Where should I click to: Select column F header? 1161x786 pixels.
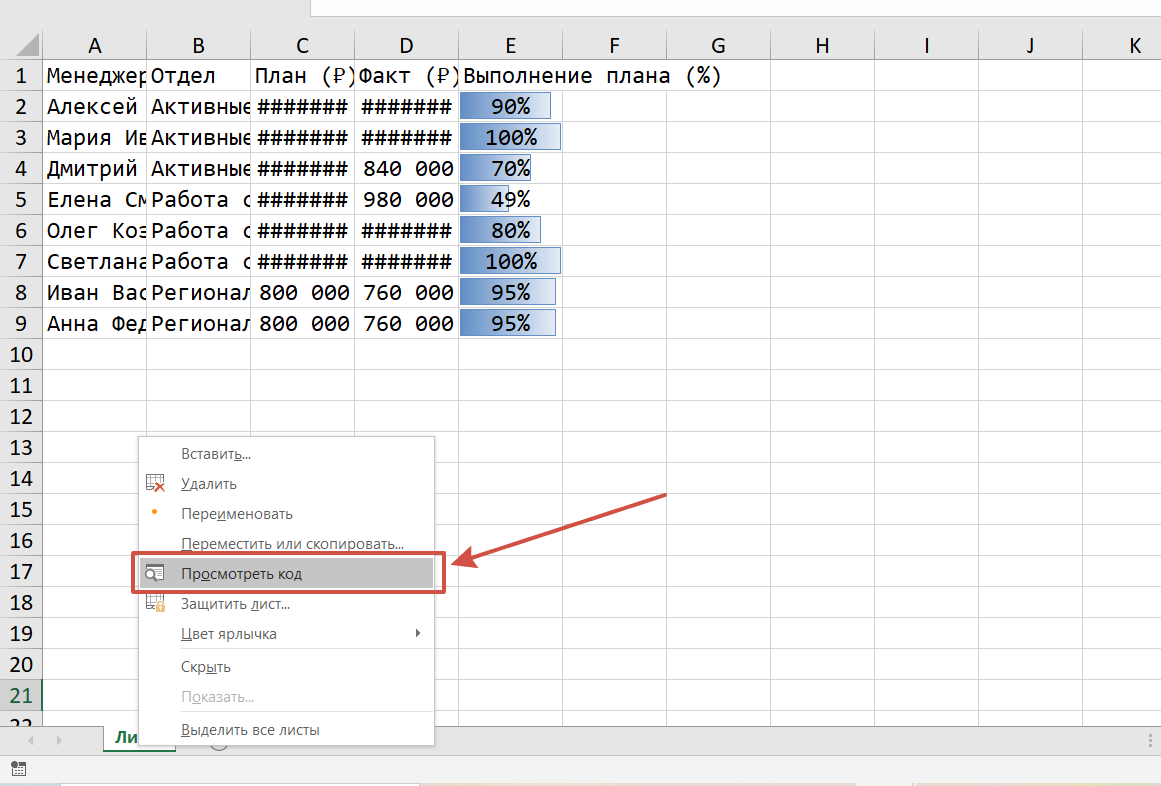tap(615, 46)
